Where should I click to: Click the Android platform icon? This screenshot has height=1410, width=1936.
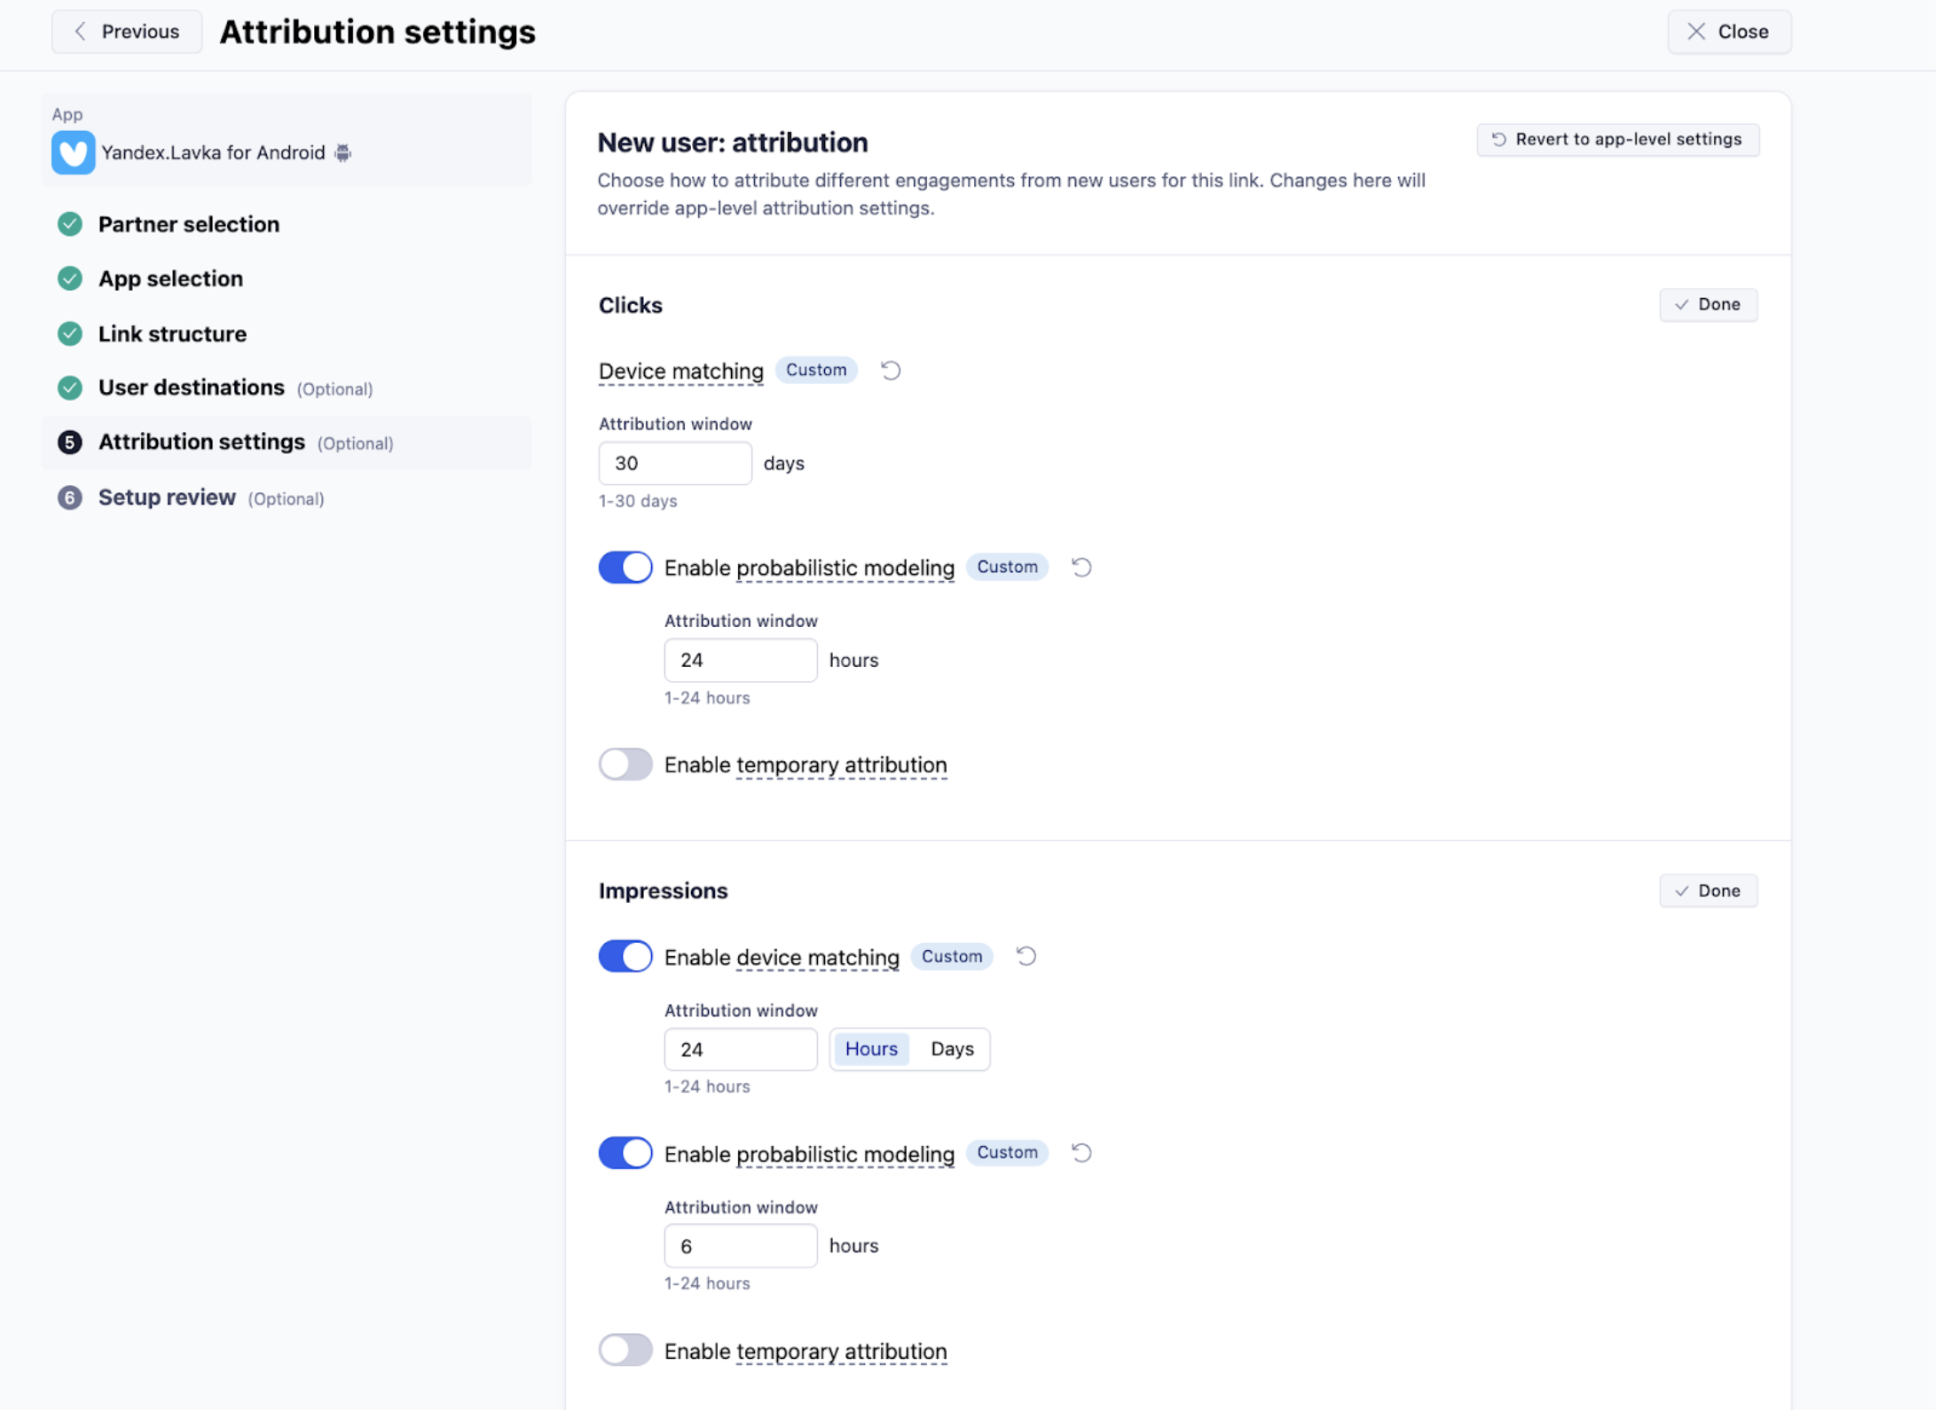pos(343,153)
